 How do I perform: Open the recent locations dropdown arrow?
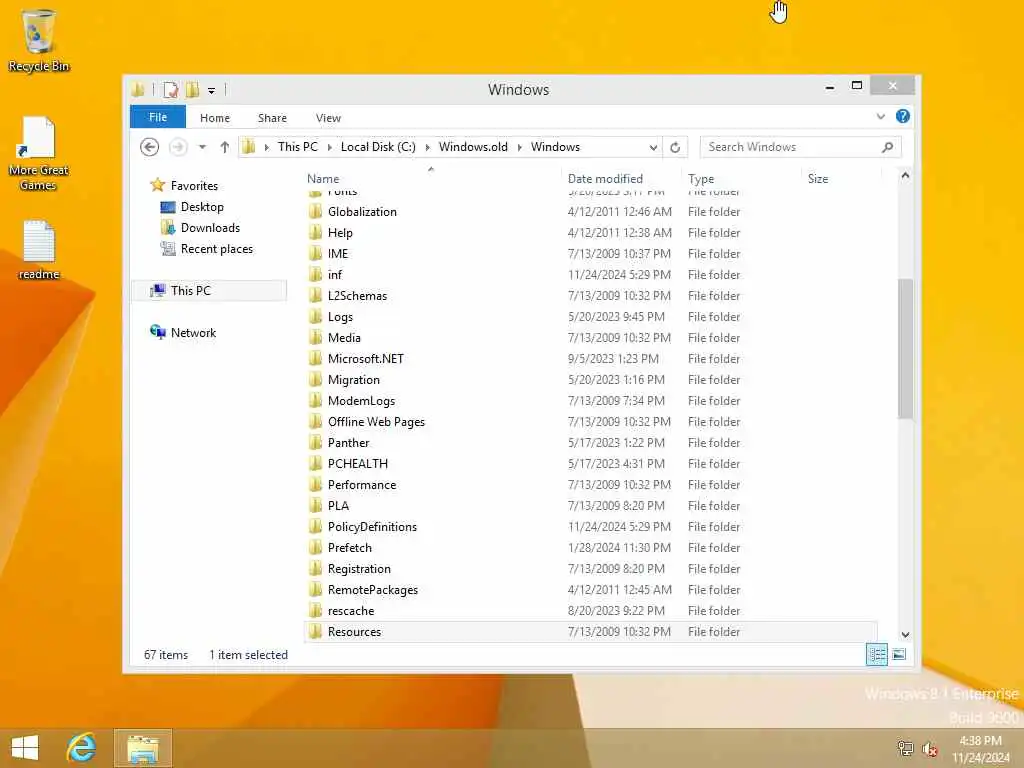tap(202, 147)
